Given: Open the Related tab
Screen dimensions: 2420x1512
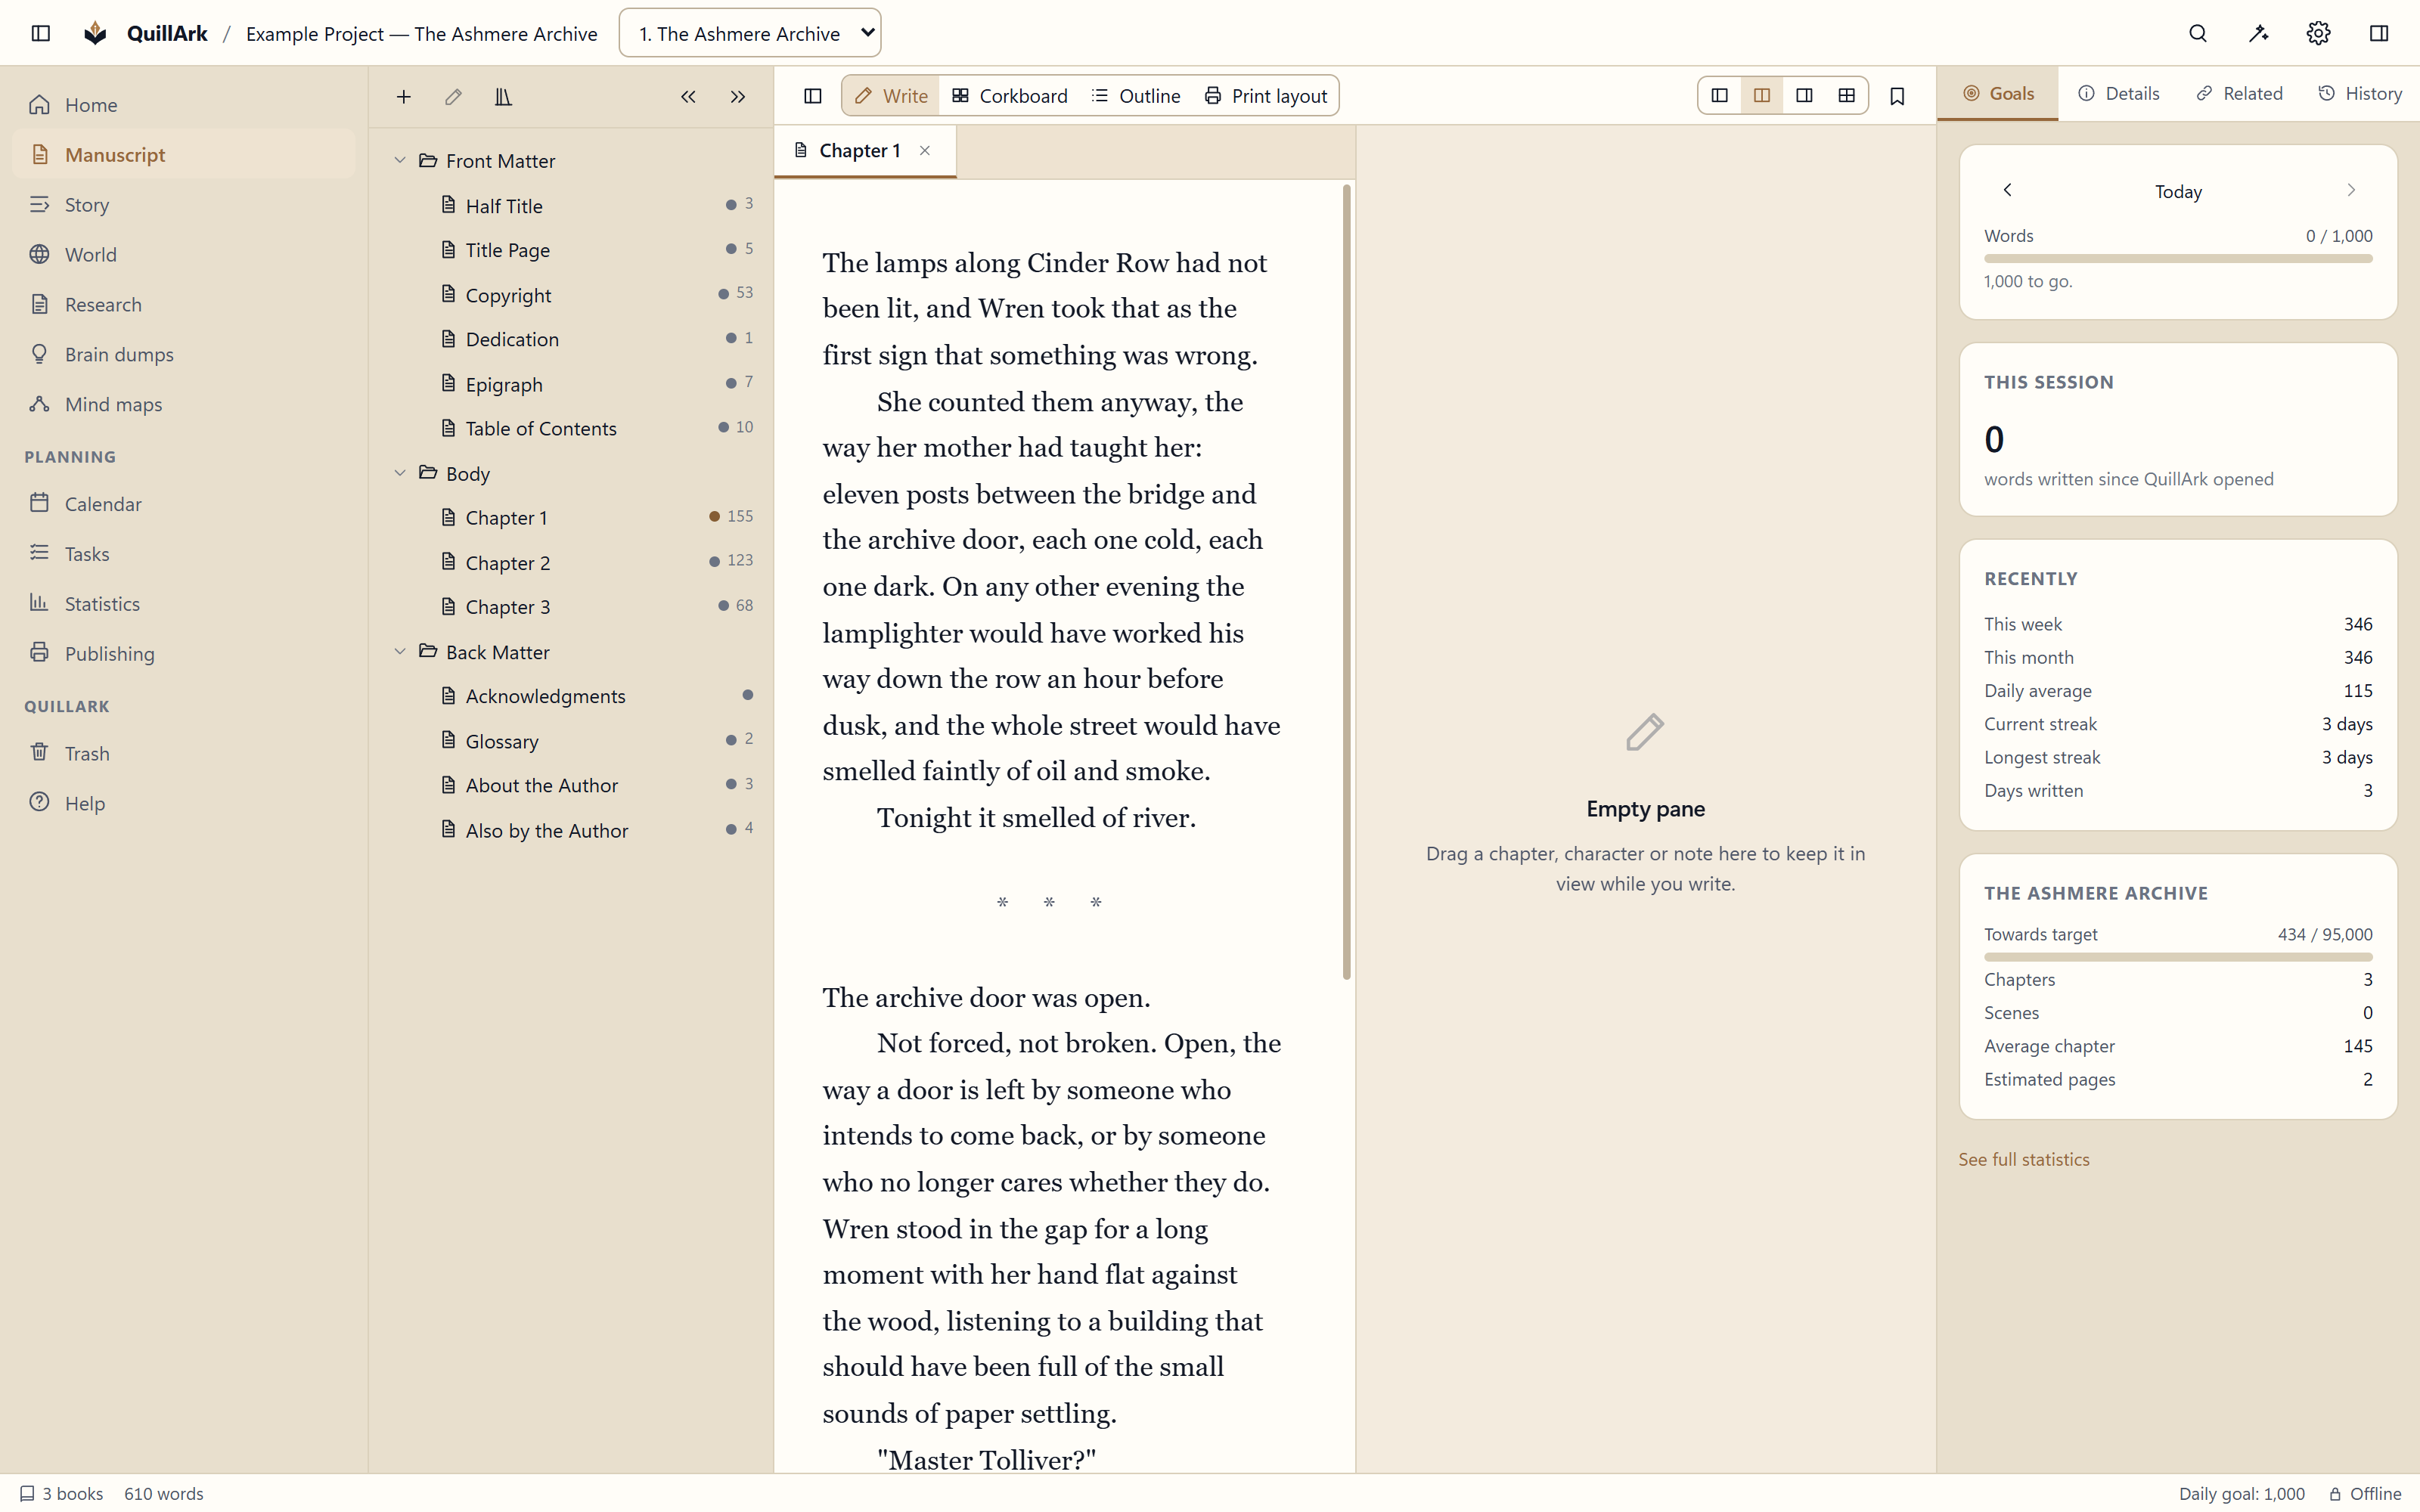Looking at the screenshot, I should click(2239, 93).
